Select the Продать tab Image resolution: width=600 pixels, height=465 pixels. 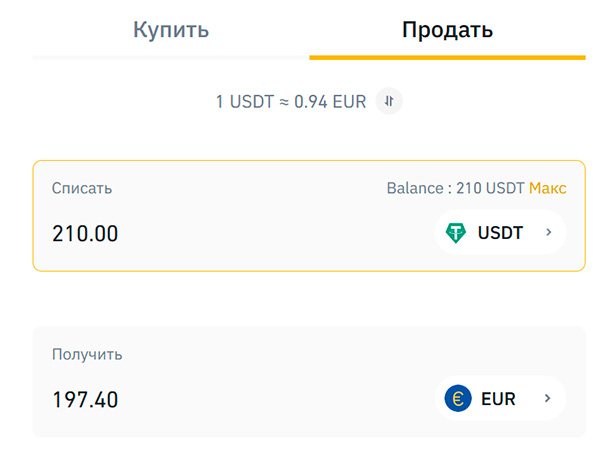tap(447, 29)
